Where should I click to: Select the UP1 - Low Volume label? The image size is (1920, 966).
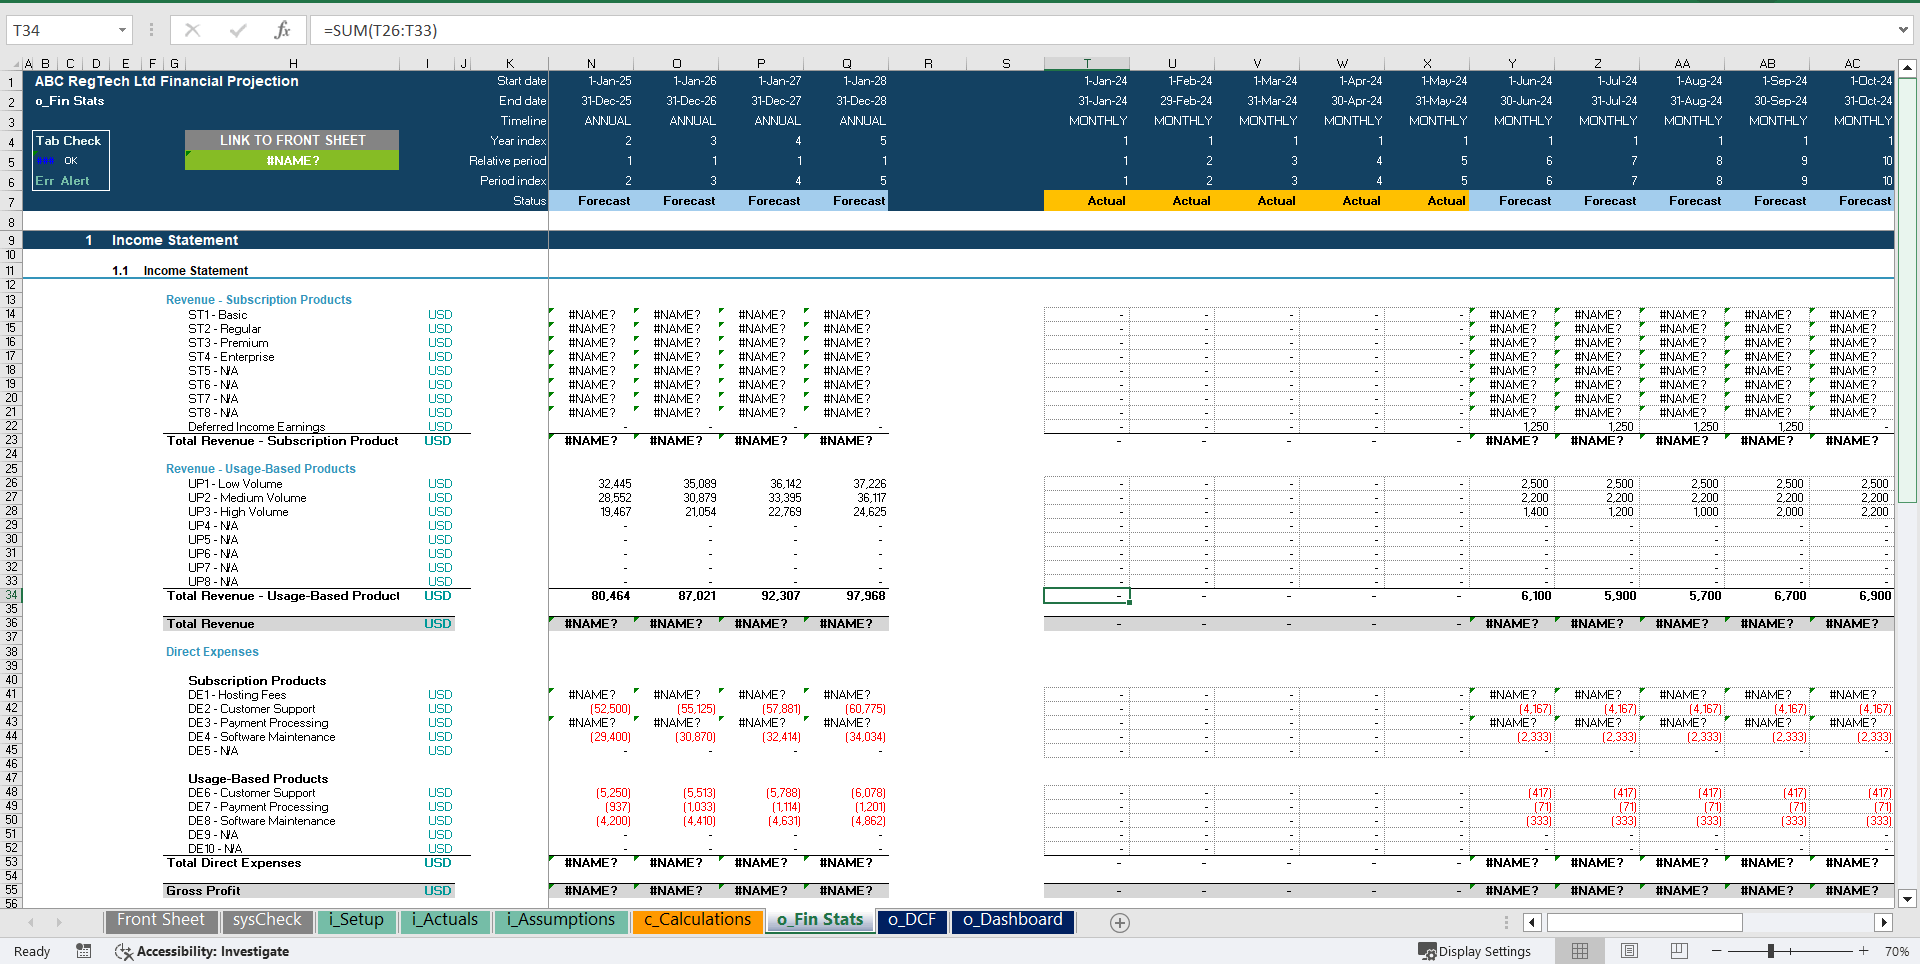tap(235, 484)
